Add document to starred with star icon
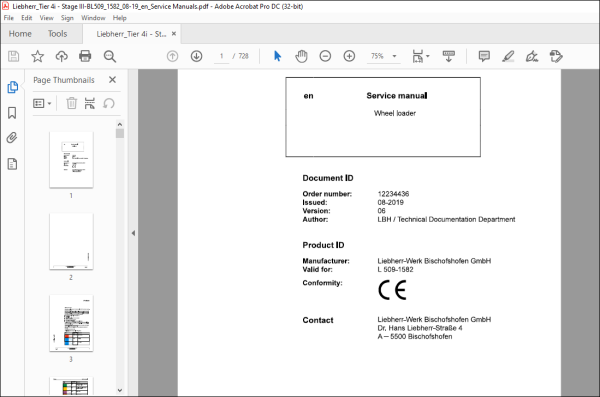600x397 pixels. pyautogui.click(x=38, y=56)
